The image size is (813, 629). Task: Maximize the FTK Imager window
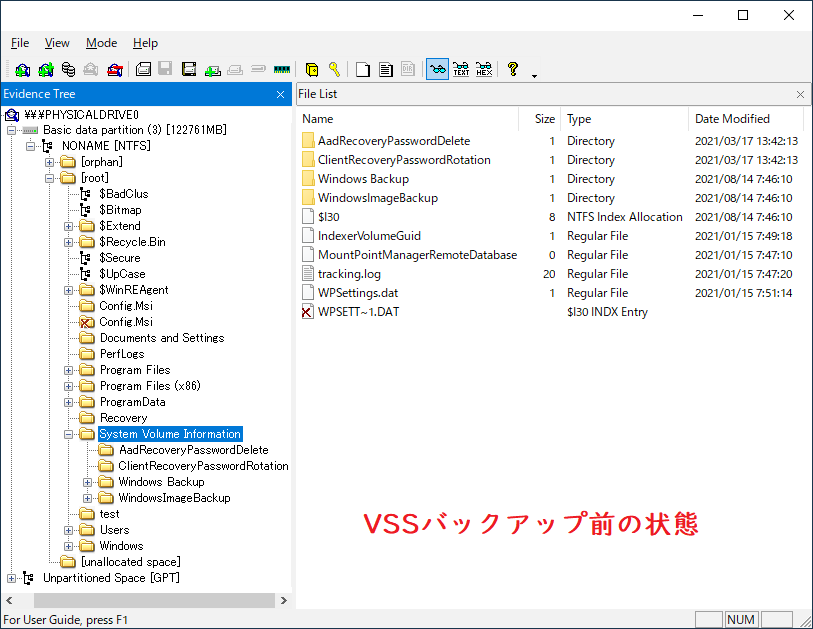743,15
